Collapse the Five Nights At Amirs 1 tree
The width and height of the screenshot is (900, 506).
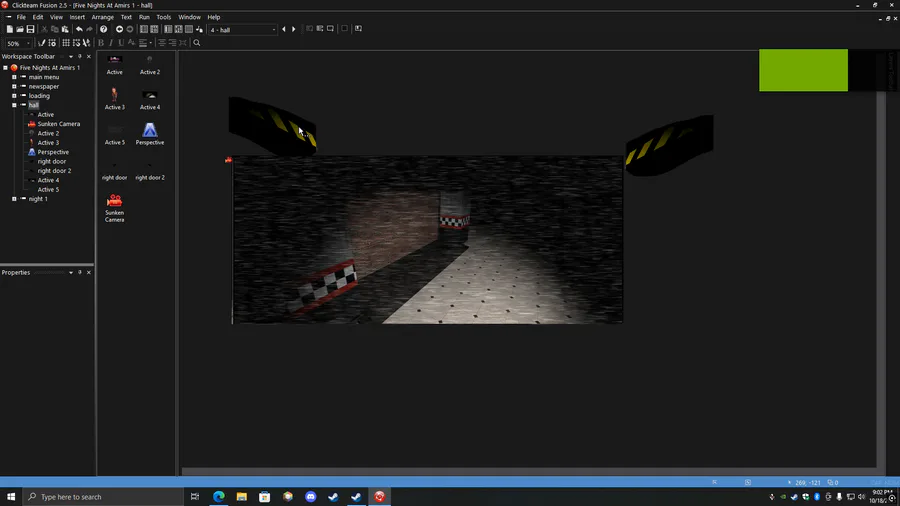pyautogui.click(x=5, y=68)
